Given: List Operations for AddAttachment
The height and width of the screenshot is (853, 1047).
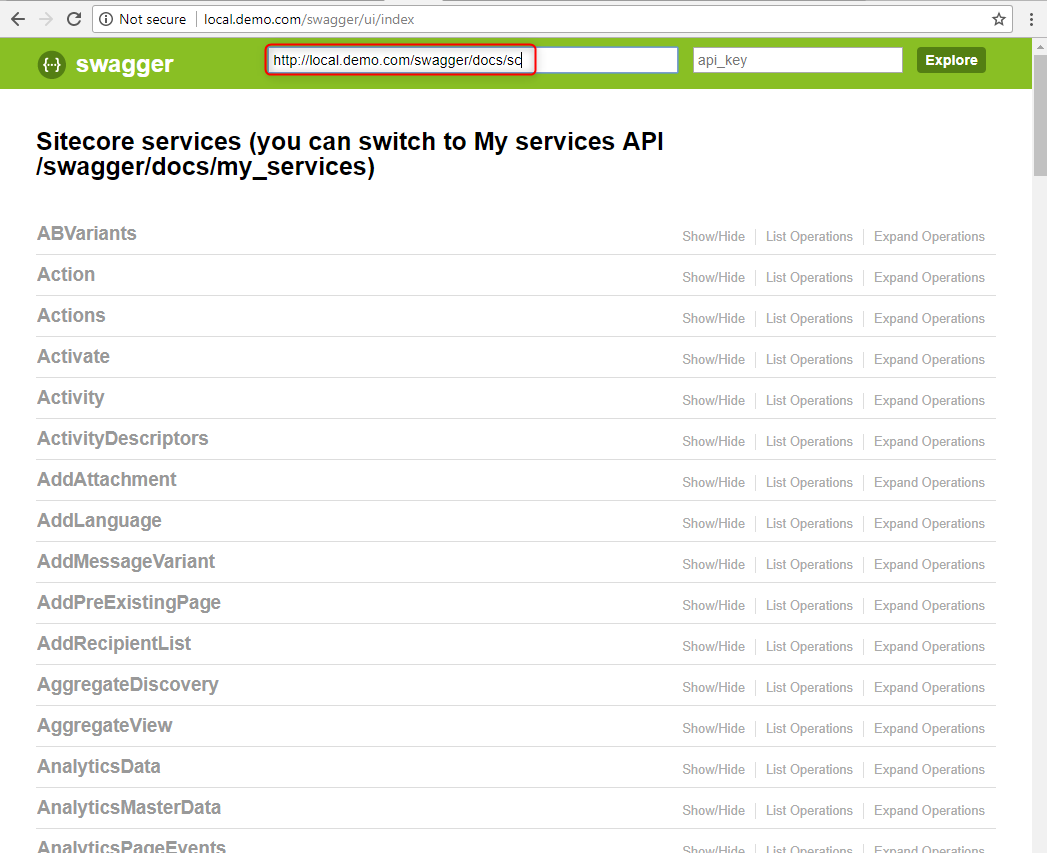Looking at the screenshot, I should click(x=809, y=482).
